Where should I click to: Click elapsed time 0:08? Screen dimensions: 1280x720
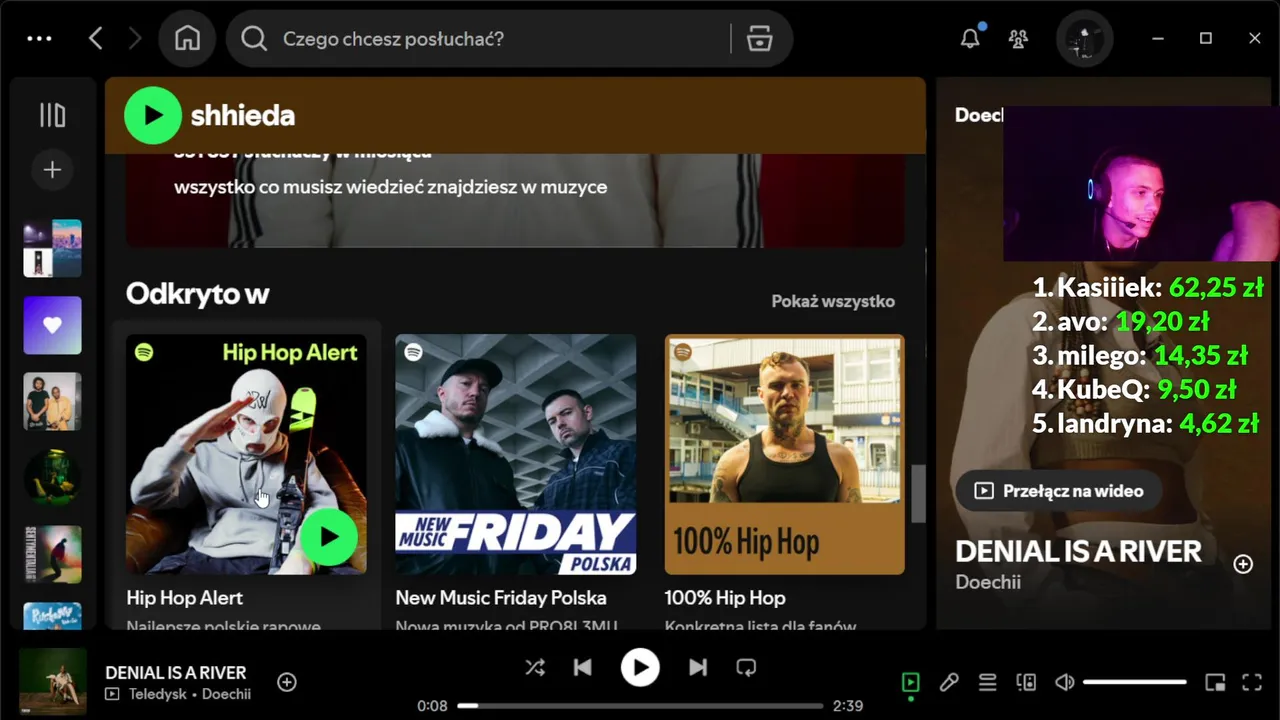pyautogui.click(x=432, y=706)
